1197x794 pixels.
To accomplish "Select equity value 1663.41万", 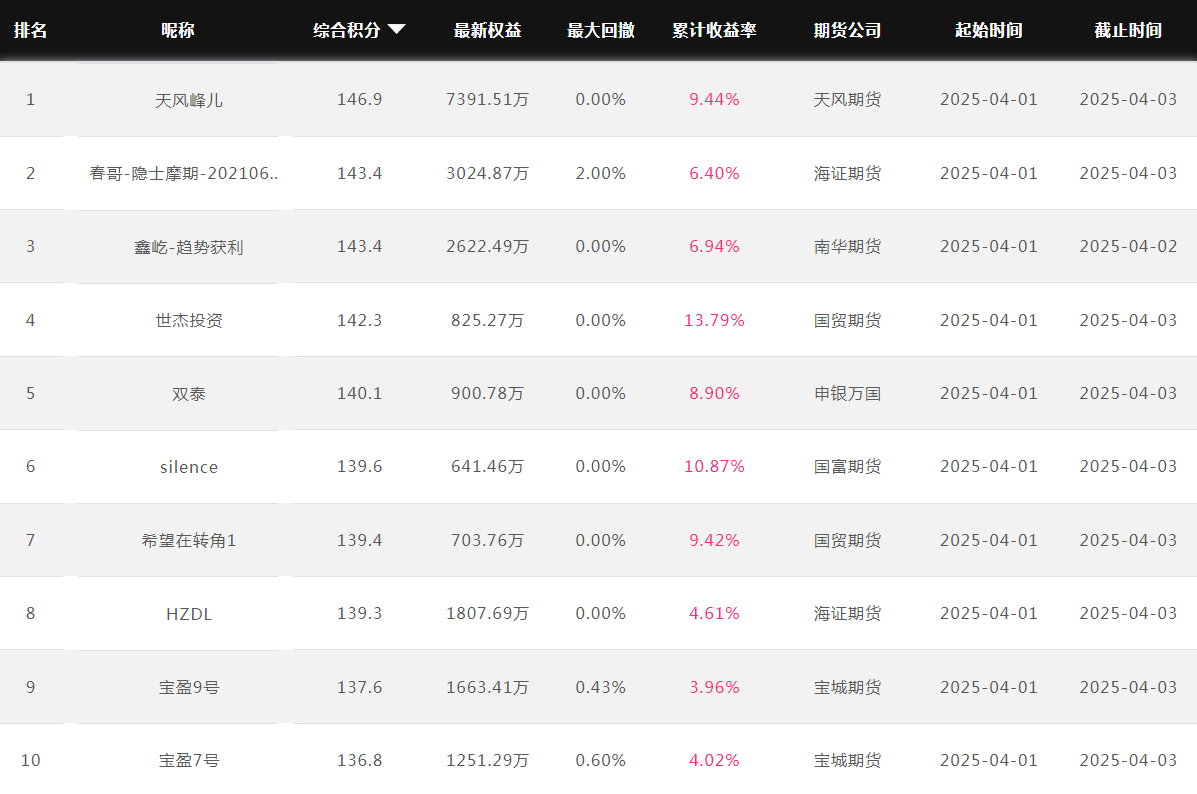I will (487, 687).
